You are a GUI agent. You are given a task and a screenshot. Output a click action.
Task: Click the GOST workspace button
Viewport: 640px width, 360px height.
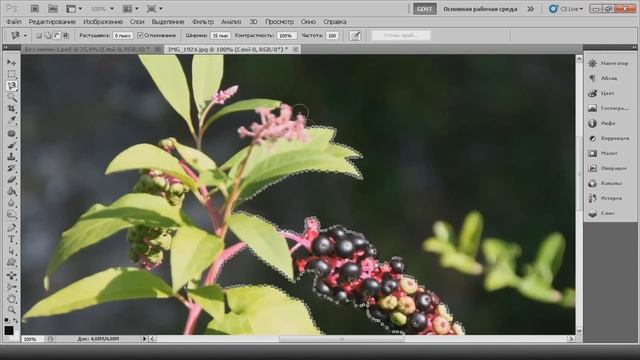[x=424, y=9]
